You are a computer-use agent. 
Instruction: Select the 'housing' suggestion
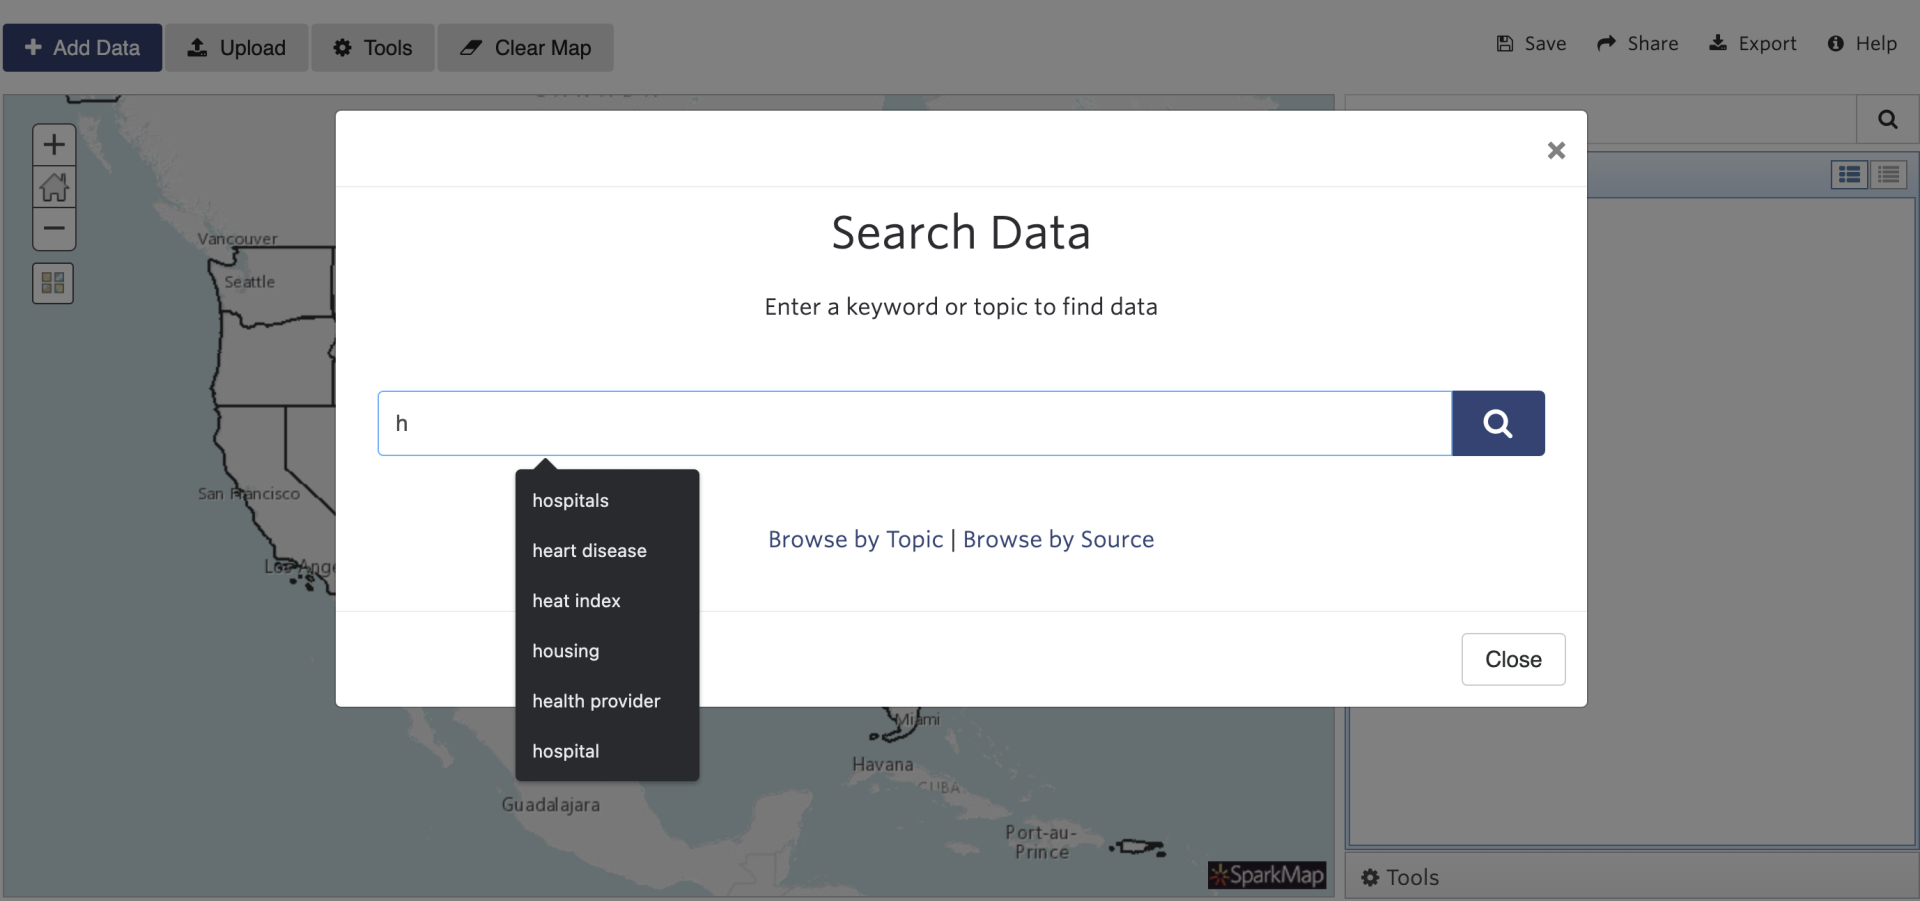click(565, 651)
